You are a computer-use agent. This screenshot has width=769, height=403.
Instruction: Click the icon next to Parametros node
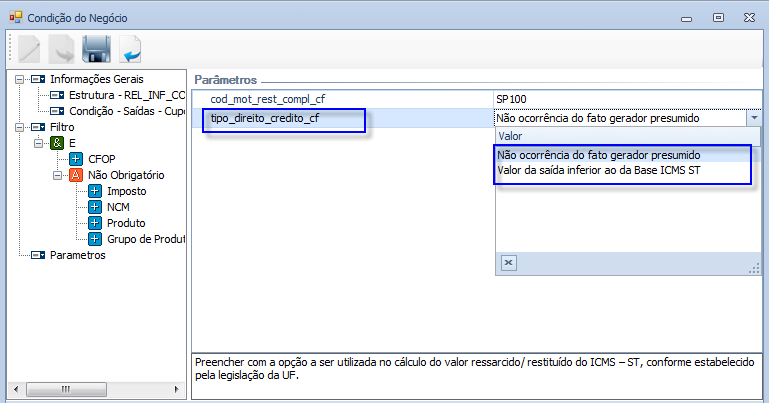point(38,255)
